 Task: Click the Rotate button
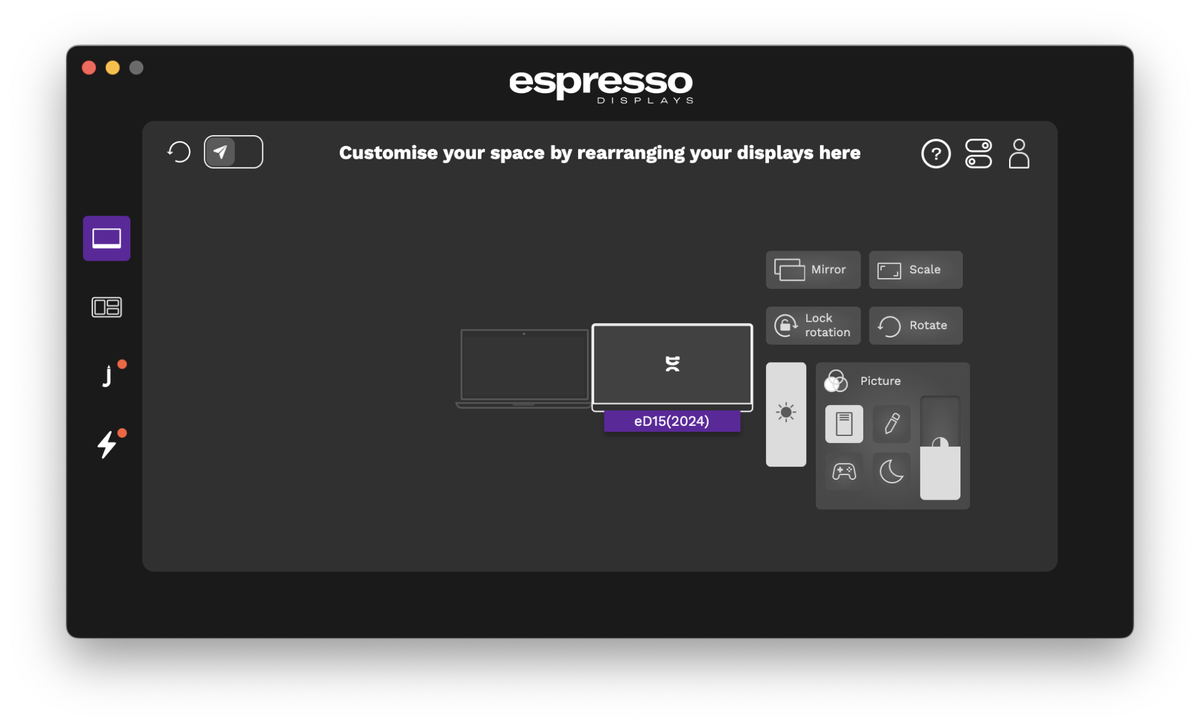915,325
